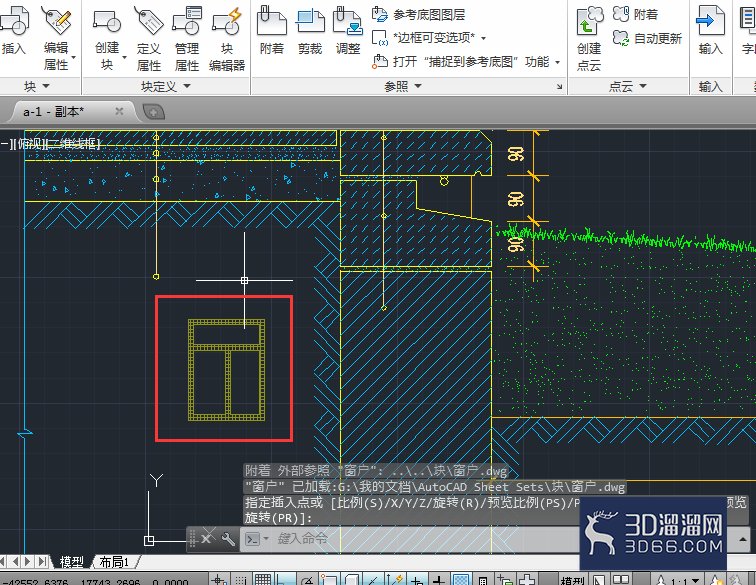Viewport: 756px width, 585px height.
Task: Open the *边框可变选项* frames dropdown
Action: pyautogui.click(x=484, y=38)
